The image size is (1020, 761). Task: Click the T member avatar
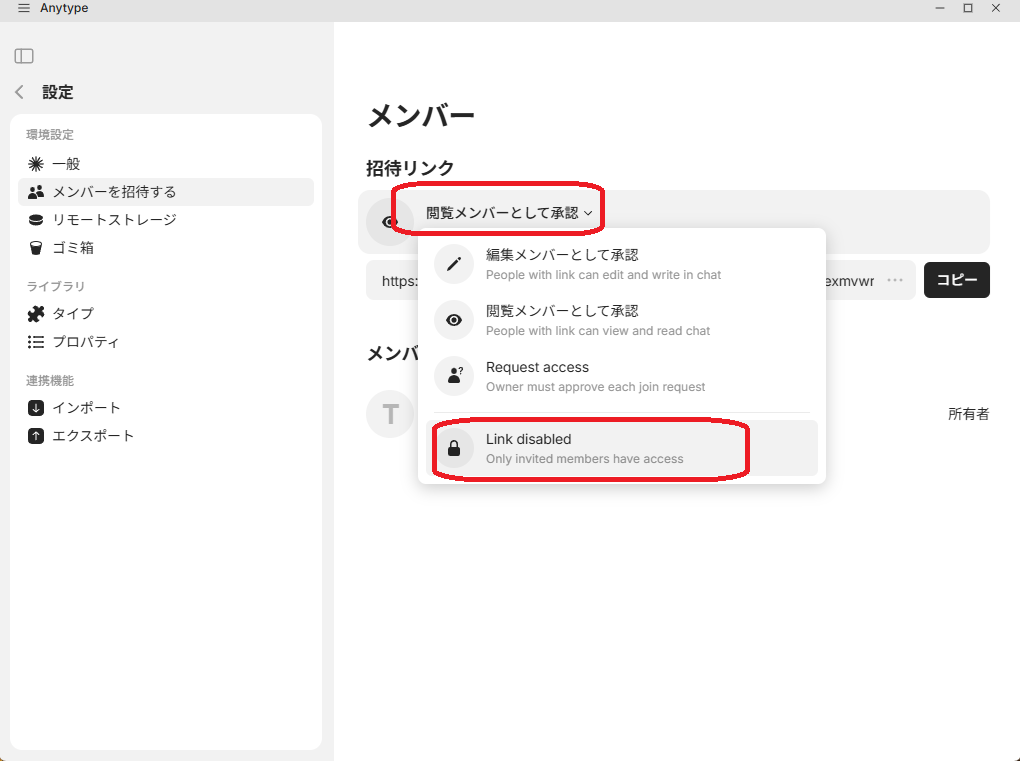tap(390, 414)
